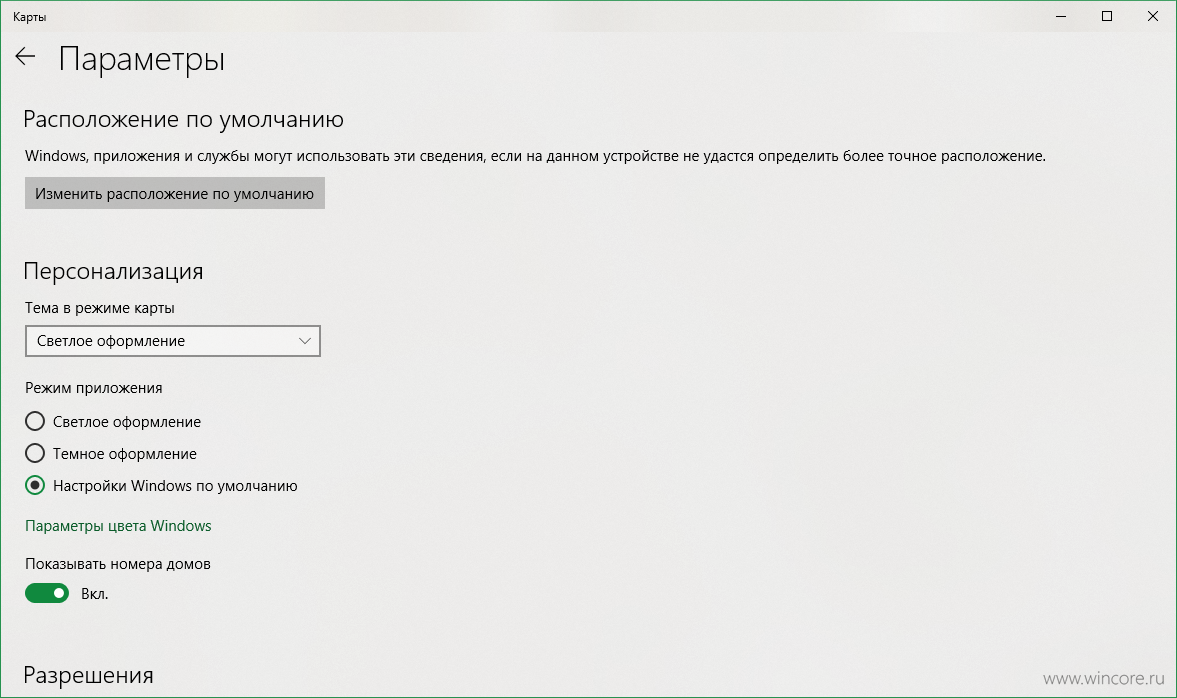The image size is (1177, 698).
Task: Click the Расположение по умолчанию heading
Action: click(183, 119)
